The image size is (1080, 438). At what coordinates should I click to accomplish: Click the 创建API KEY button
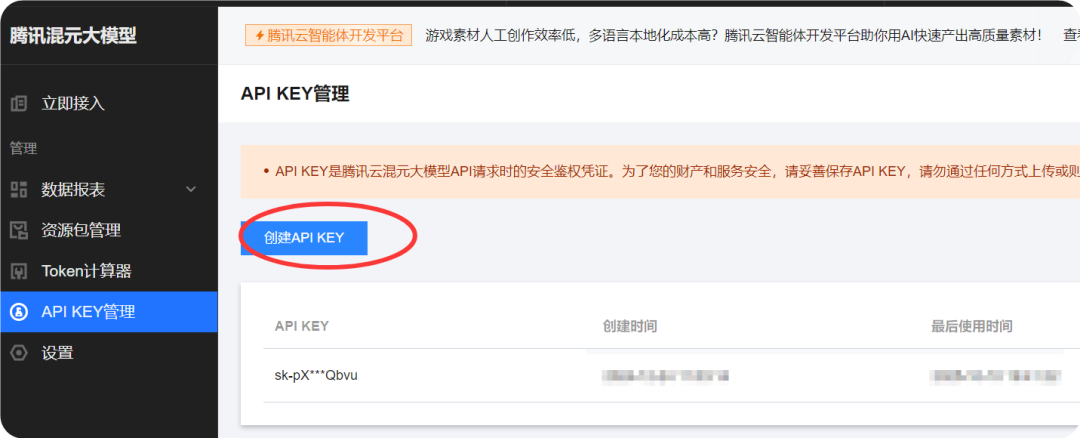click(304, 238)
